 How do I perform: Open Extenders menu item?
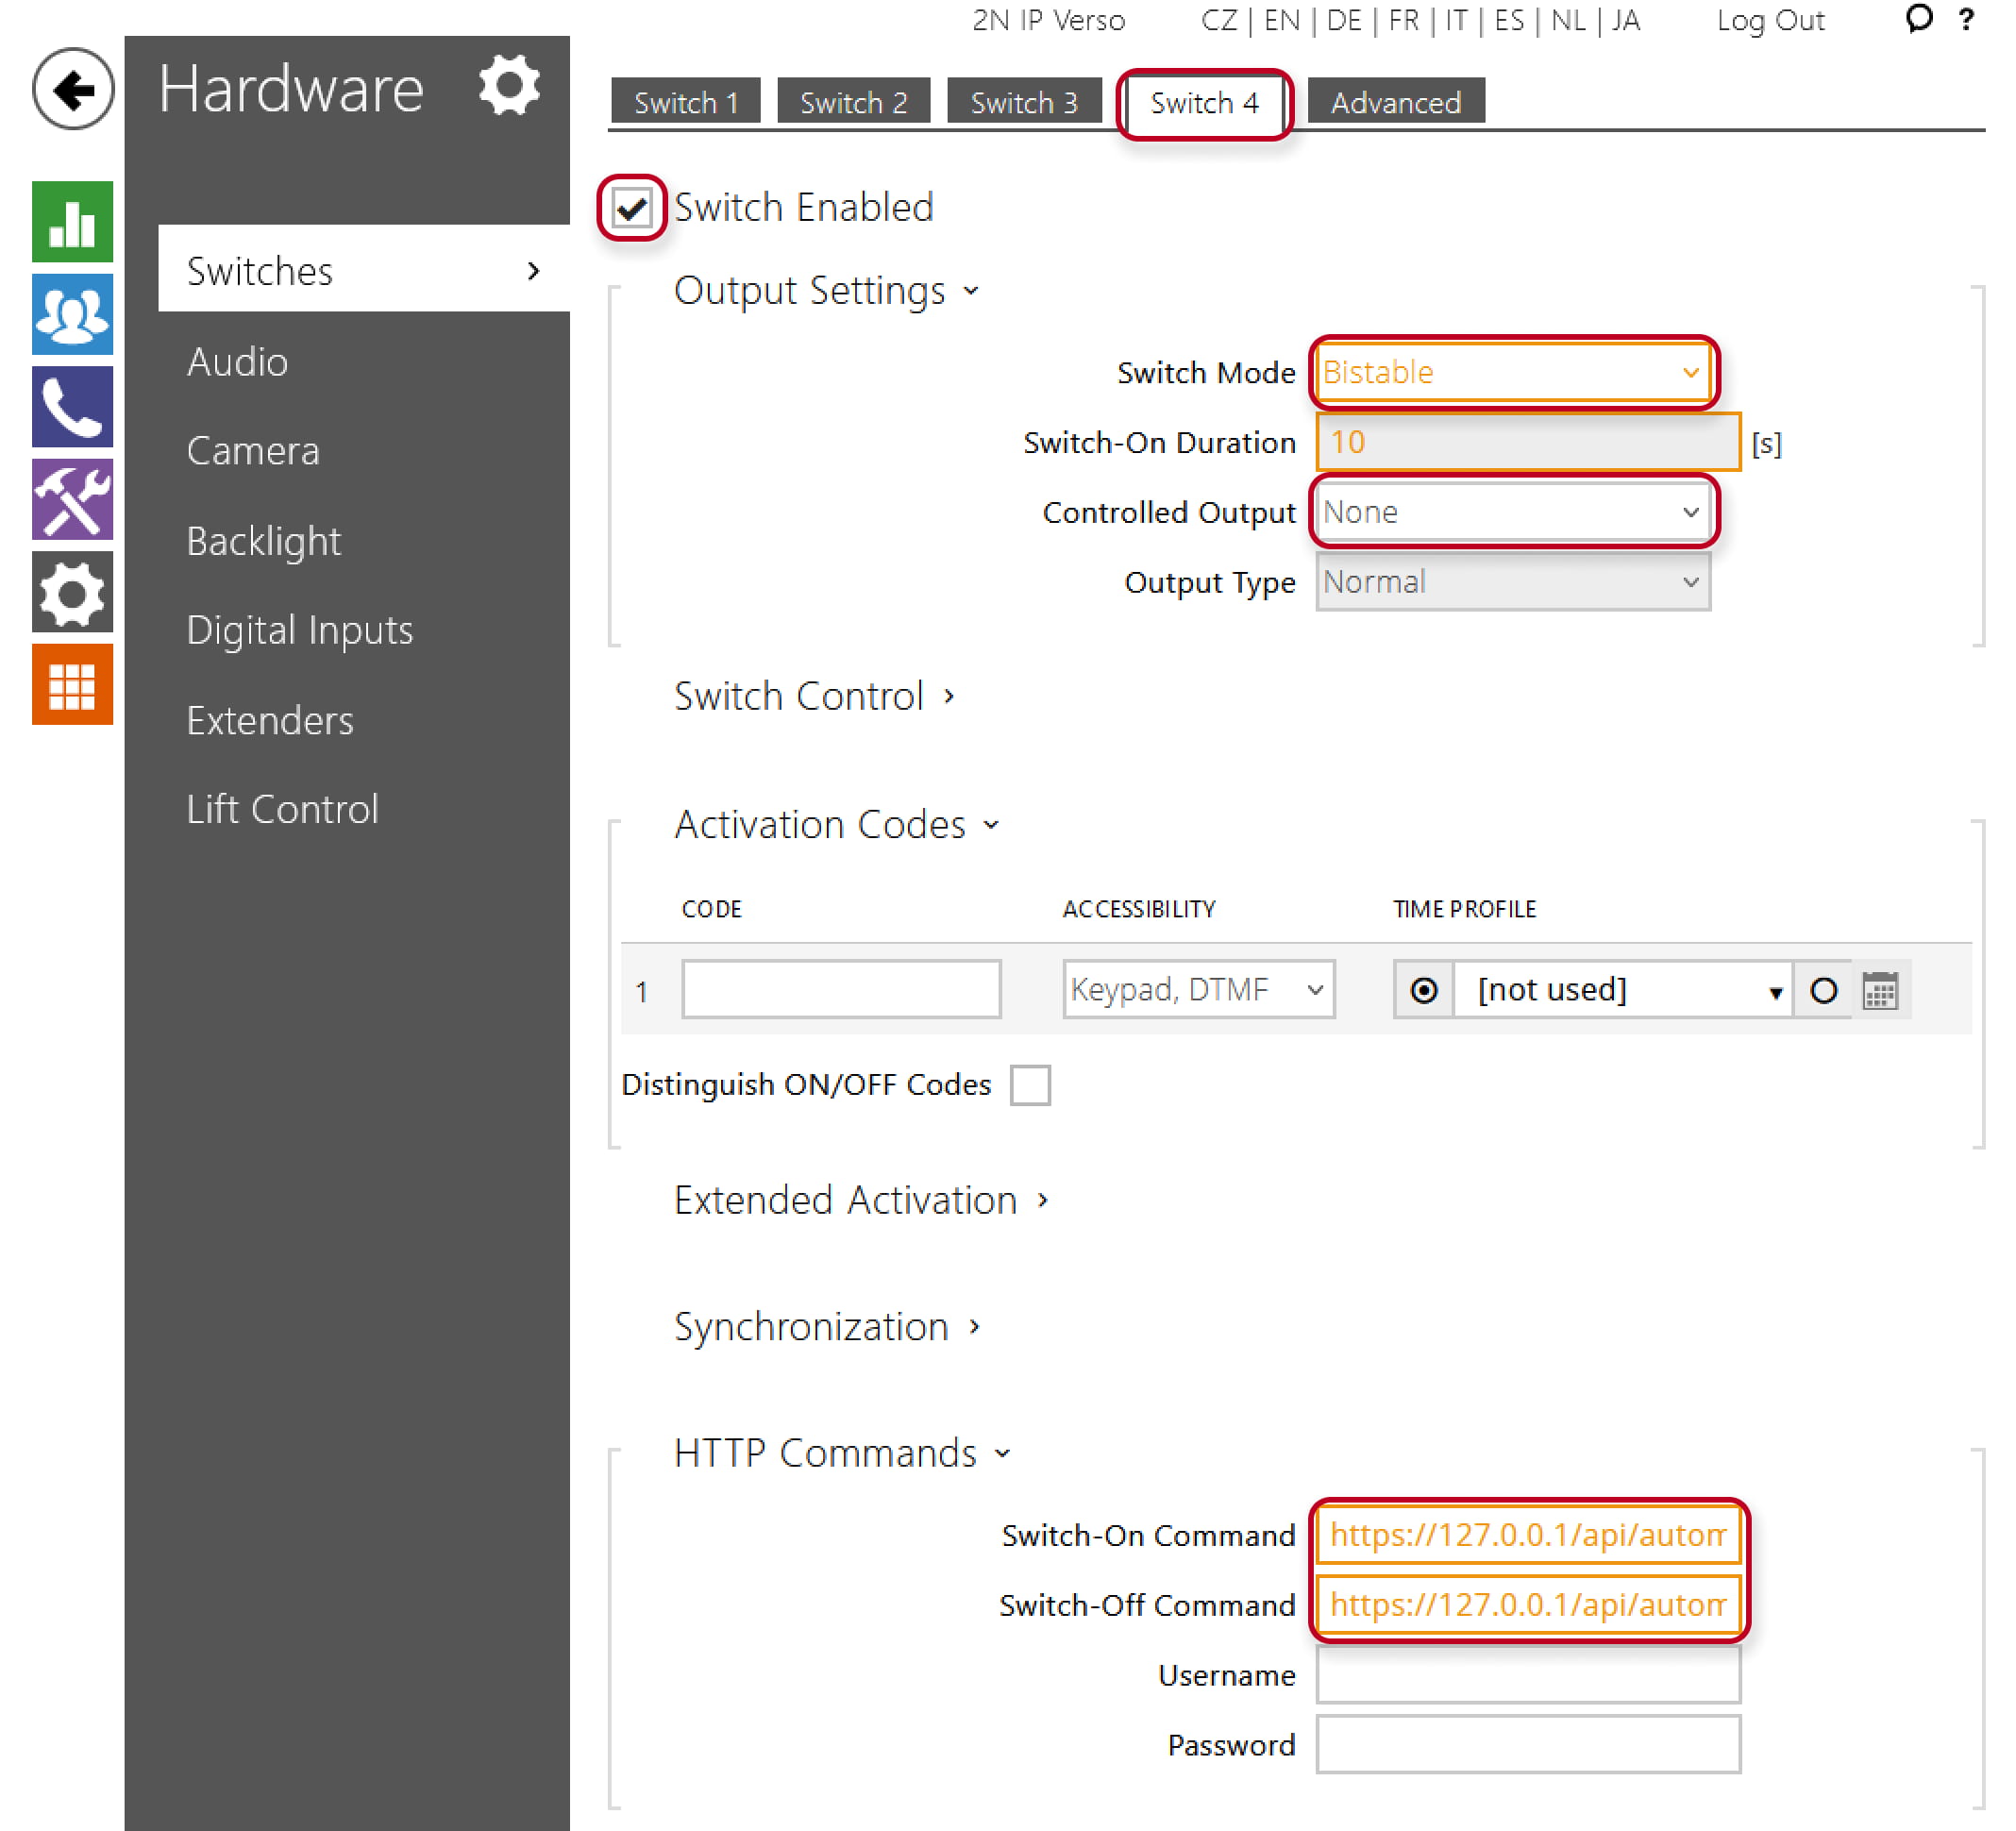coord(270,720)
